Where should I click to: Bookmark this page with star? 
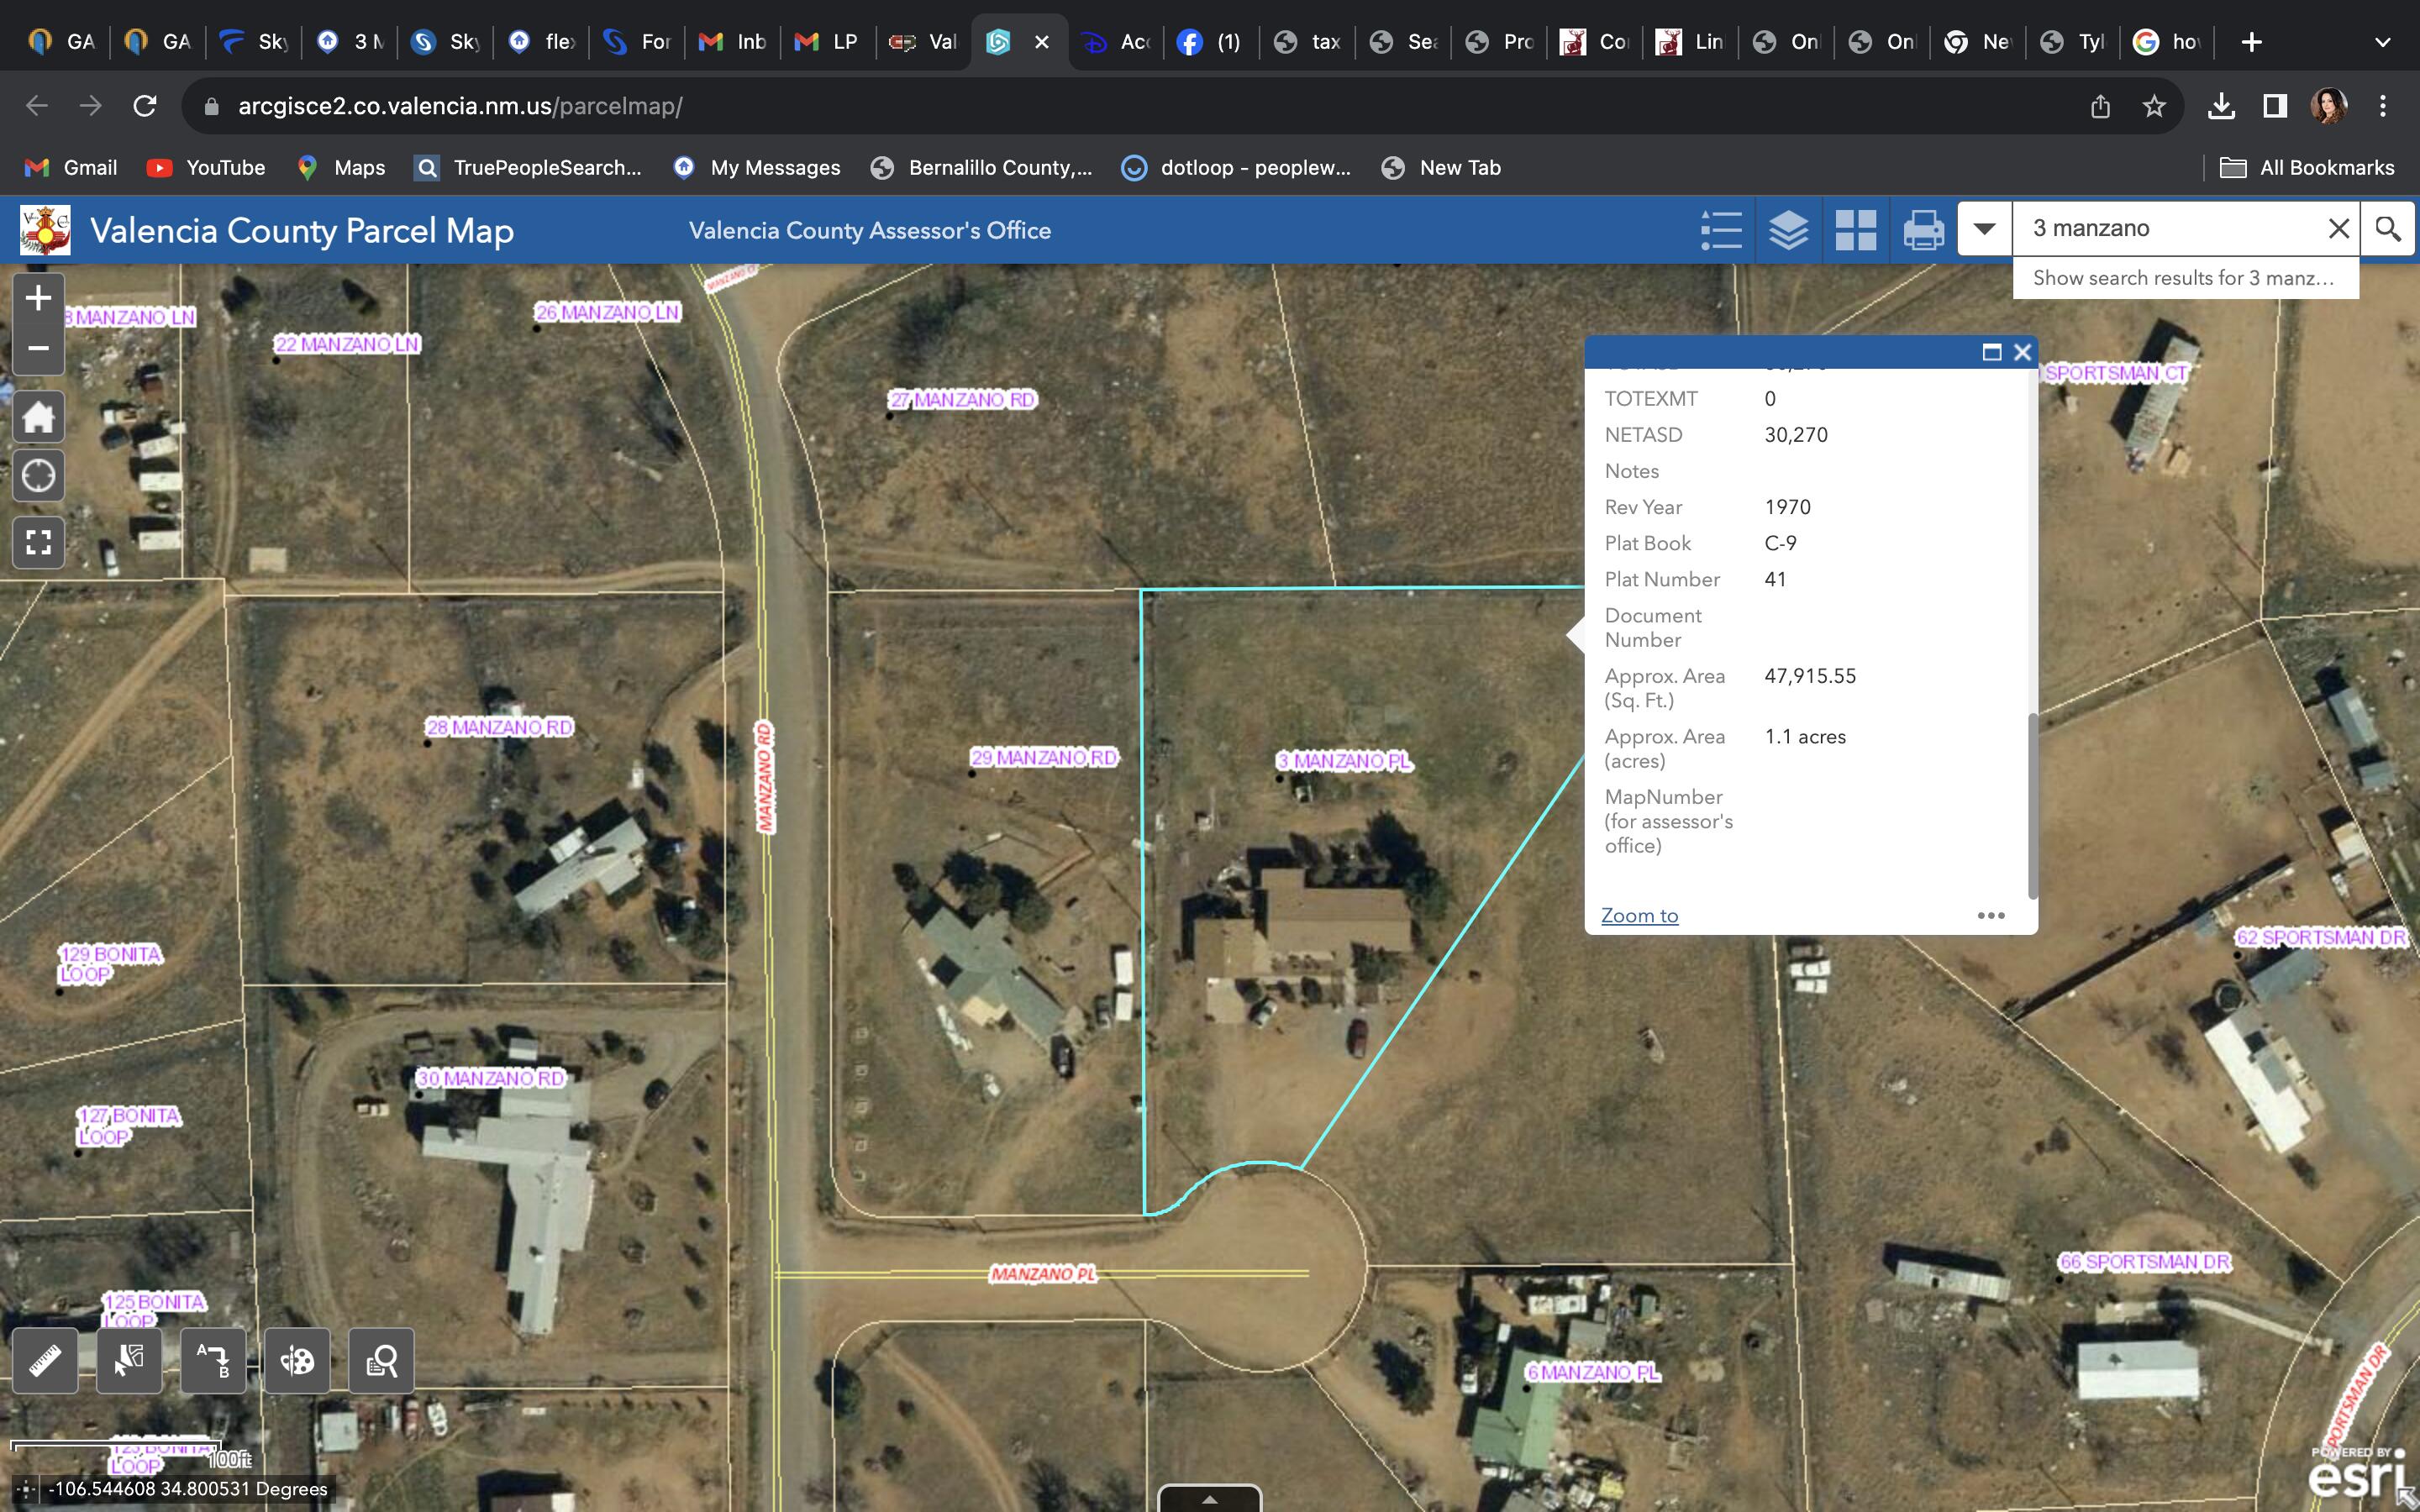coord(2154,106)
